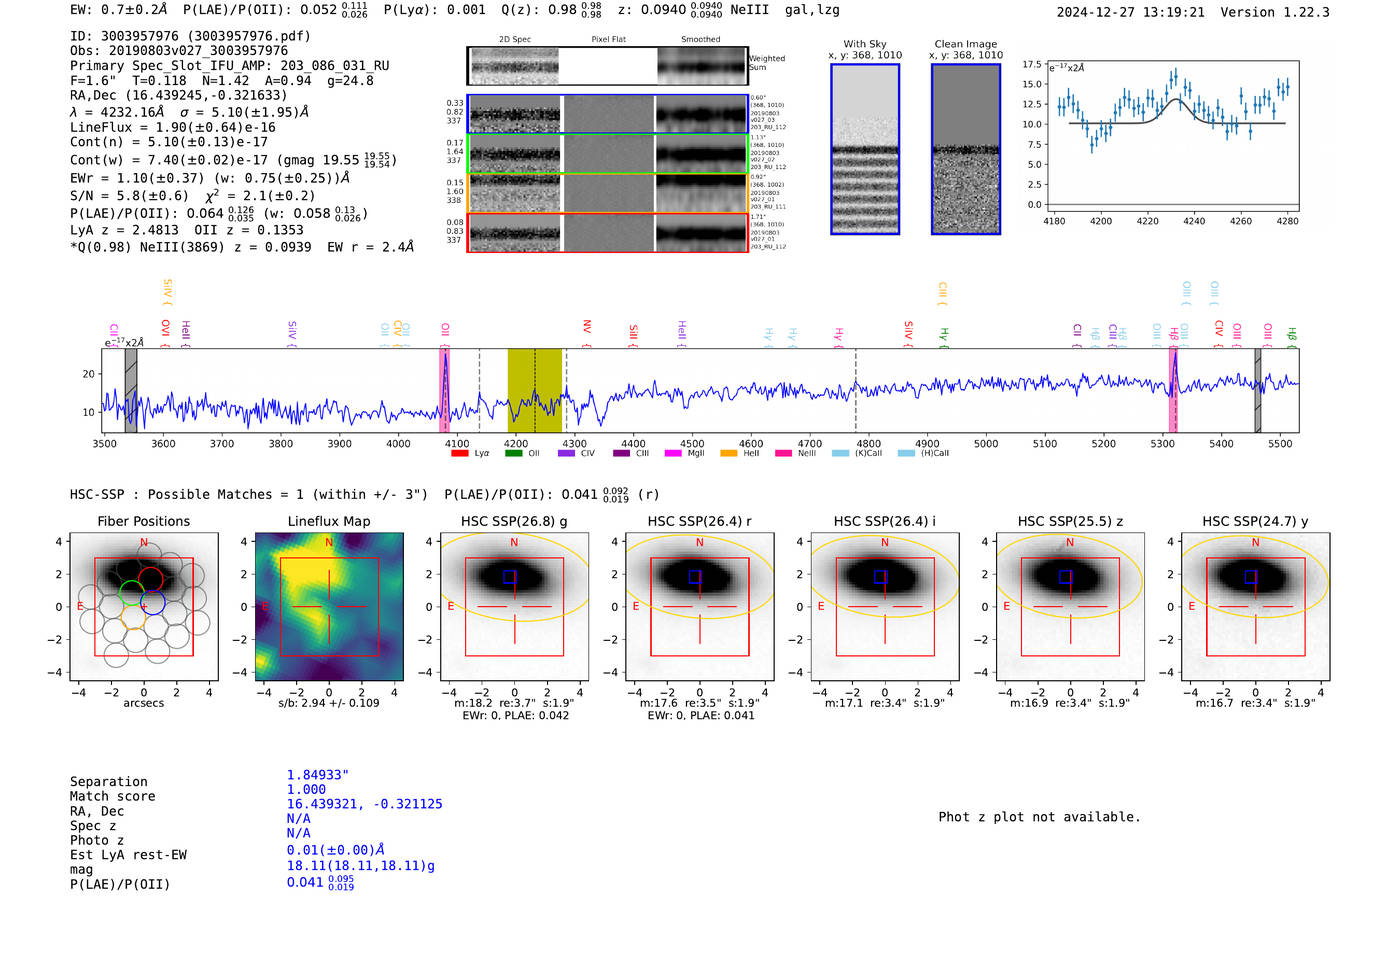Click the (K)CaII legend swatch
Screen dimensions: 1400x953
tap(840, 453)
